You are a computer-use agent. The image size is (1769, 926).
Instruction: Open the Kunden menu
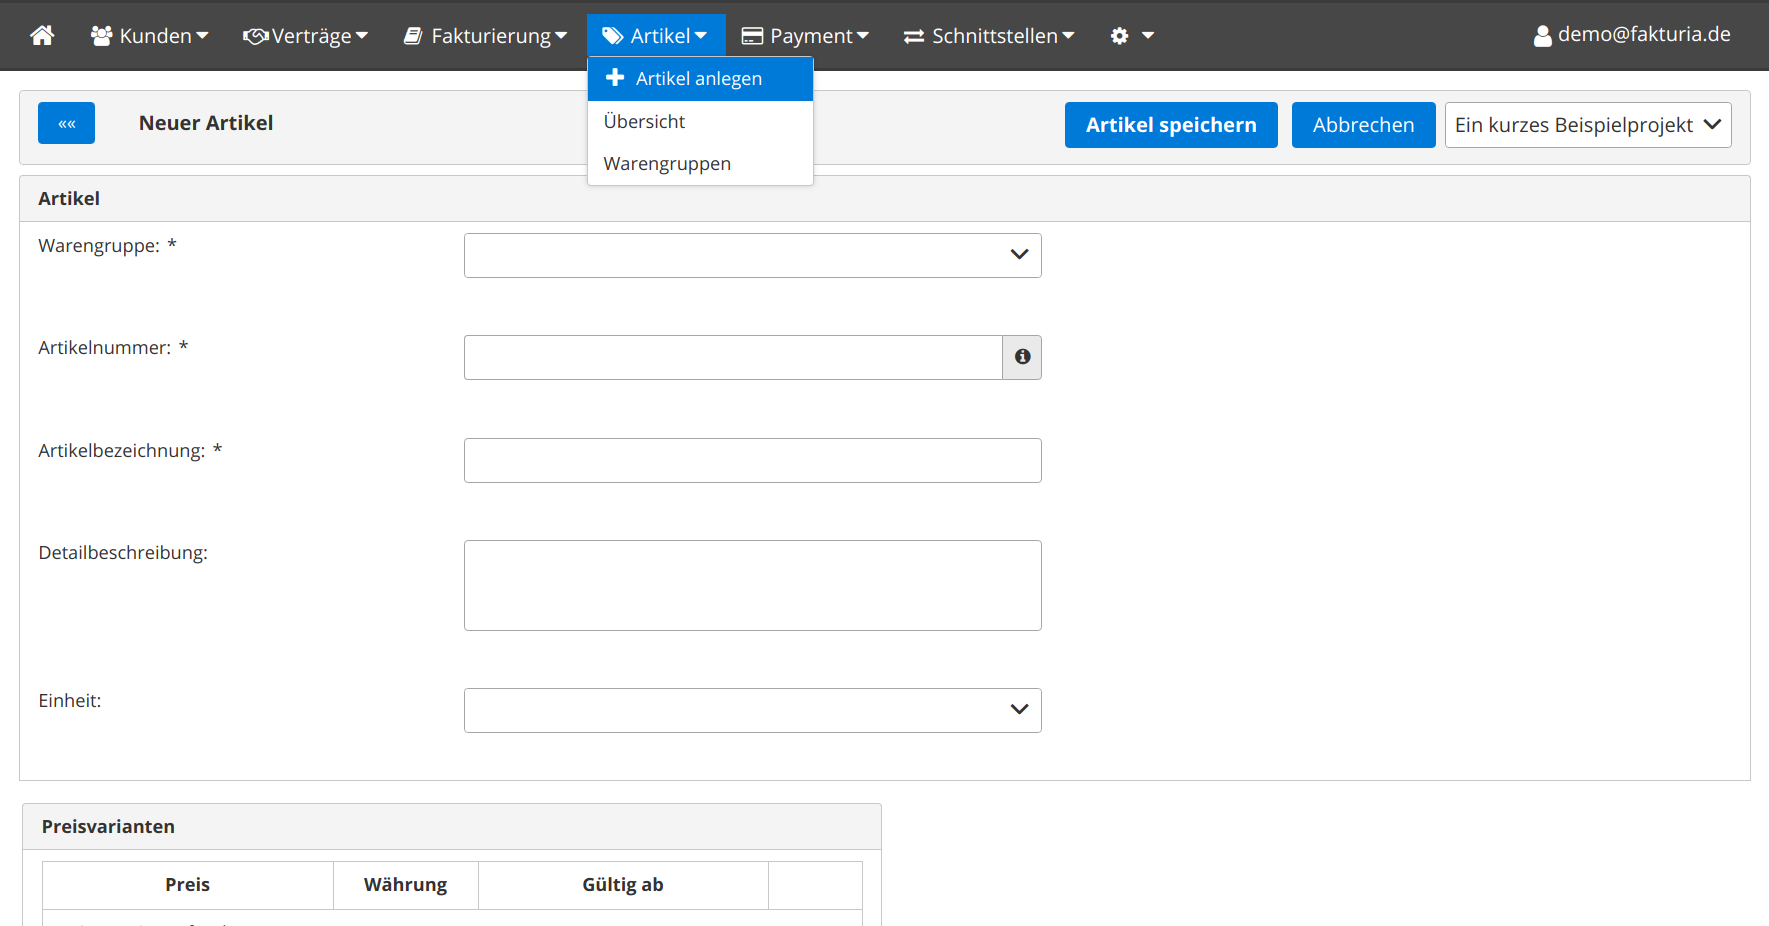pyautogui.click(x=150, y=36)
